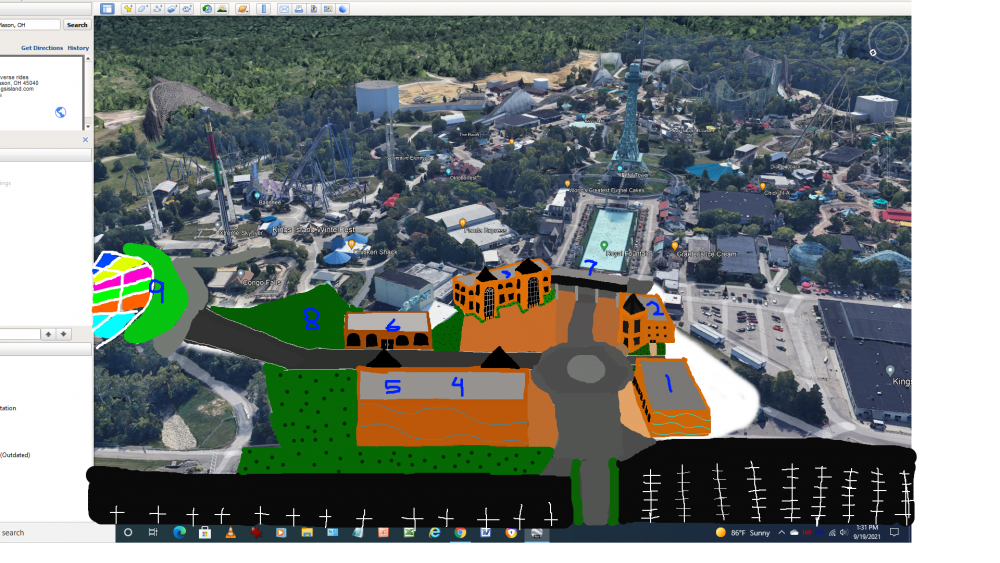This screenshot has height=563, width=1000.
Task: Choose the Add Polygon tool
Action: point(143,9)
